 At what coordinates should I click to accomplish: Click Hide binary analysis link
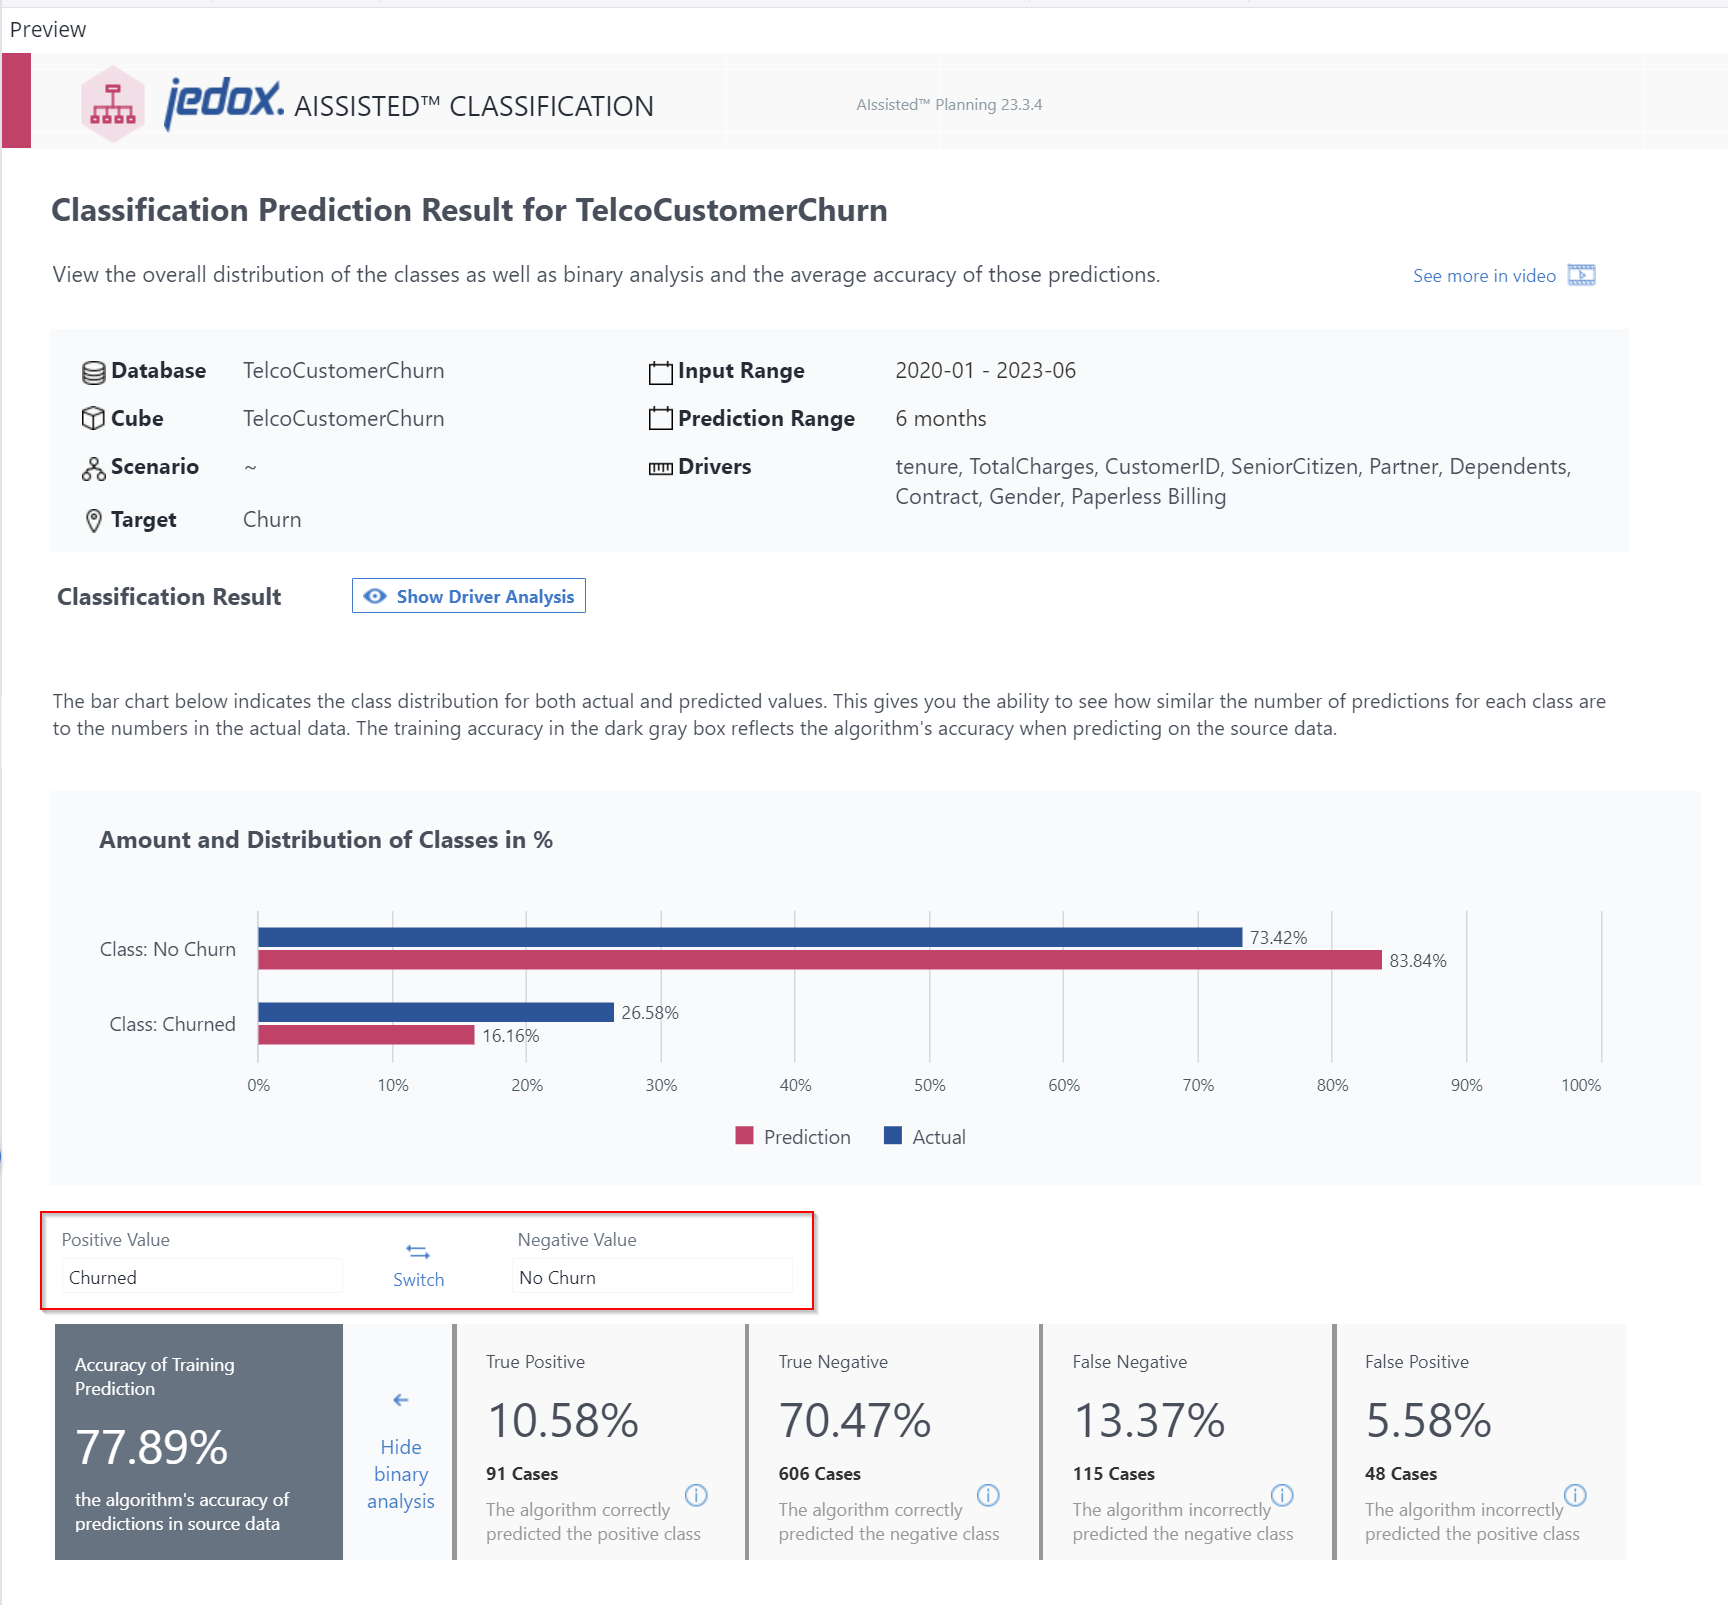tap(400, 1474)
